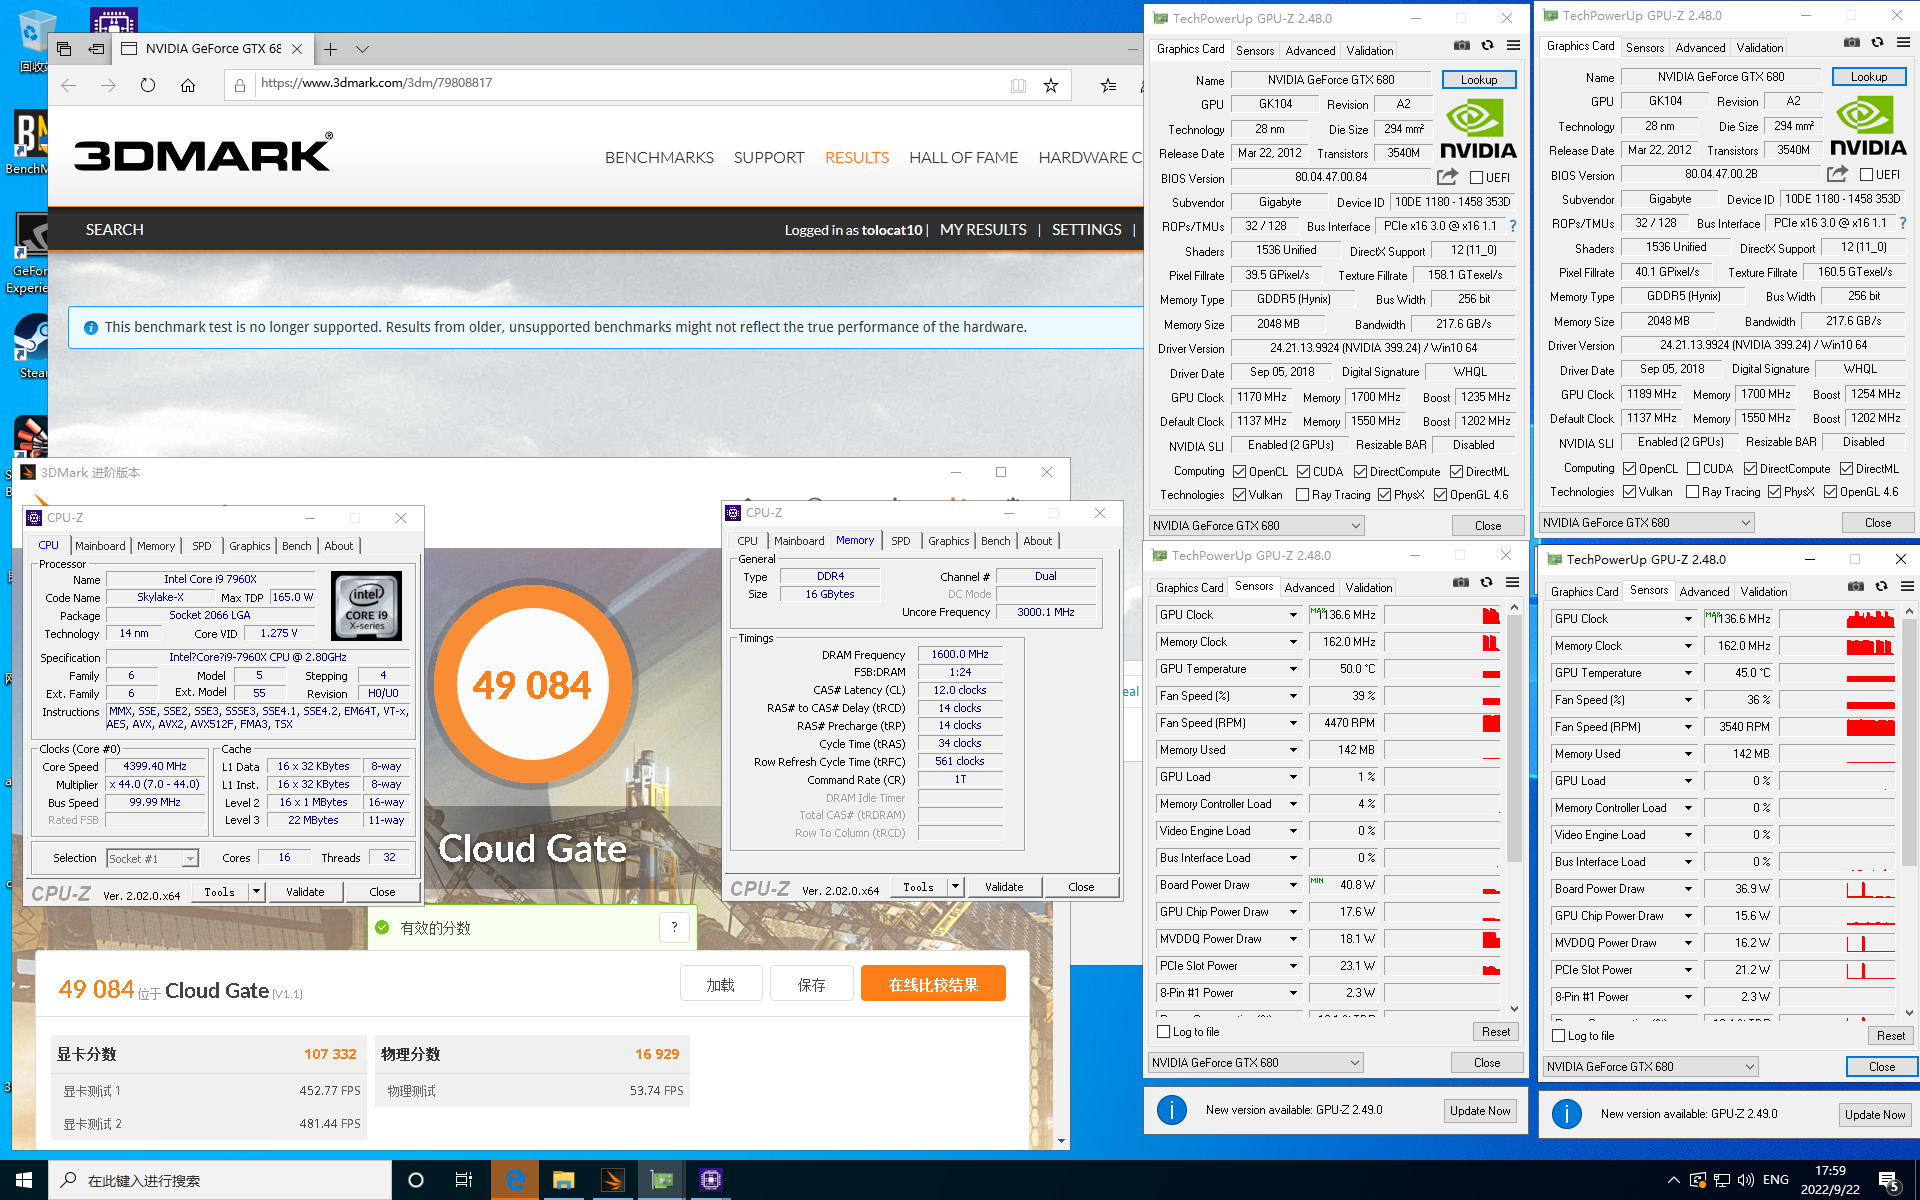Click Fan Speed (RPM) graph in bottom-right GPU-Z
The width and height of the screenshot is (1920, 1200).
click(x=1838, y=727)
